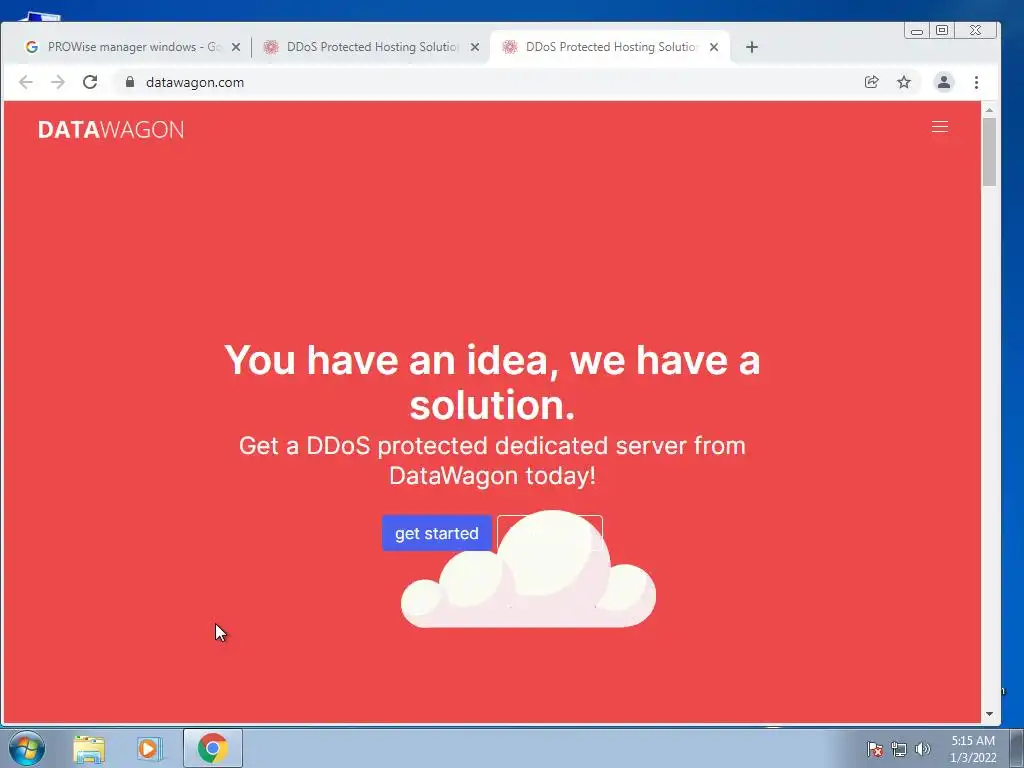Click the volume speaker tray icon
This screenshot has height=768, width=1024.
pos(923,749)
